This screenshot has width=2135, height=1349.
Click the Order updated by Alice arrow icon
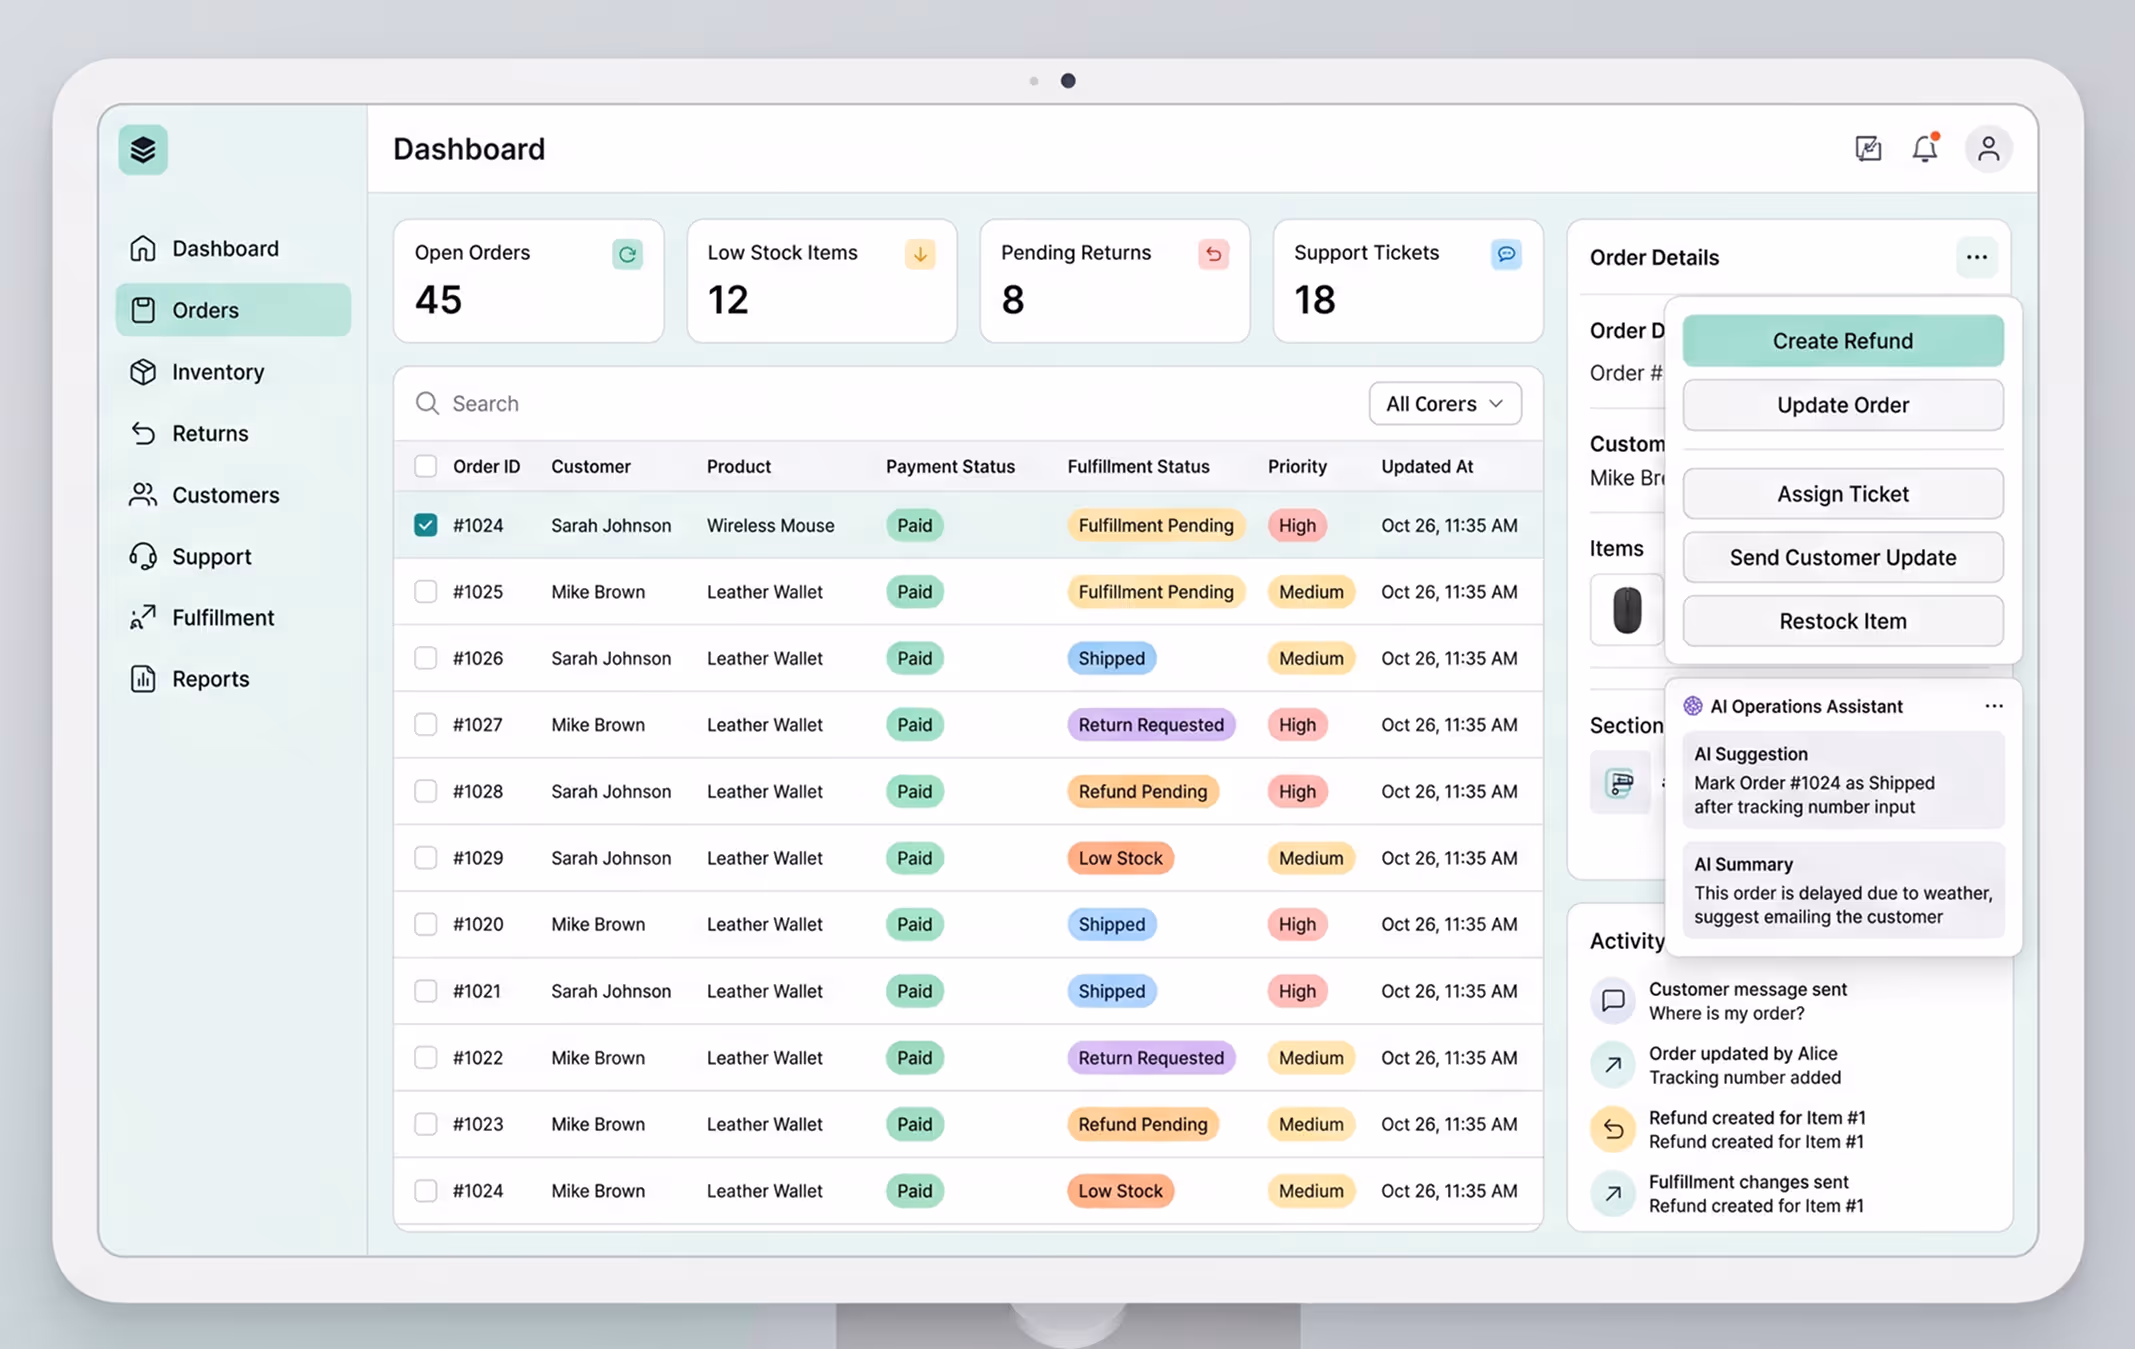tap(1613, 1065)
